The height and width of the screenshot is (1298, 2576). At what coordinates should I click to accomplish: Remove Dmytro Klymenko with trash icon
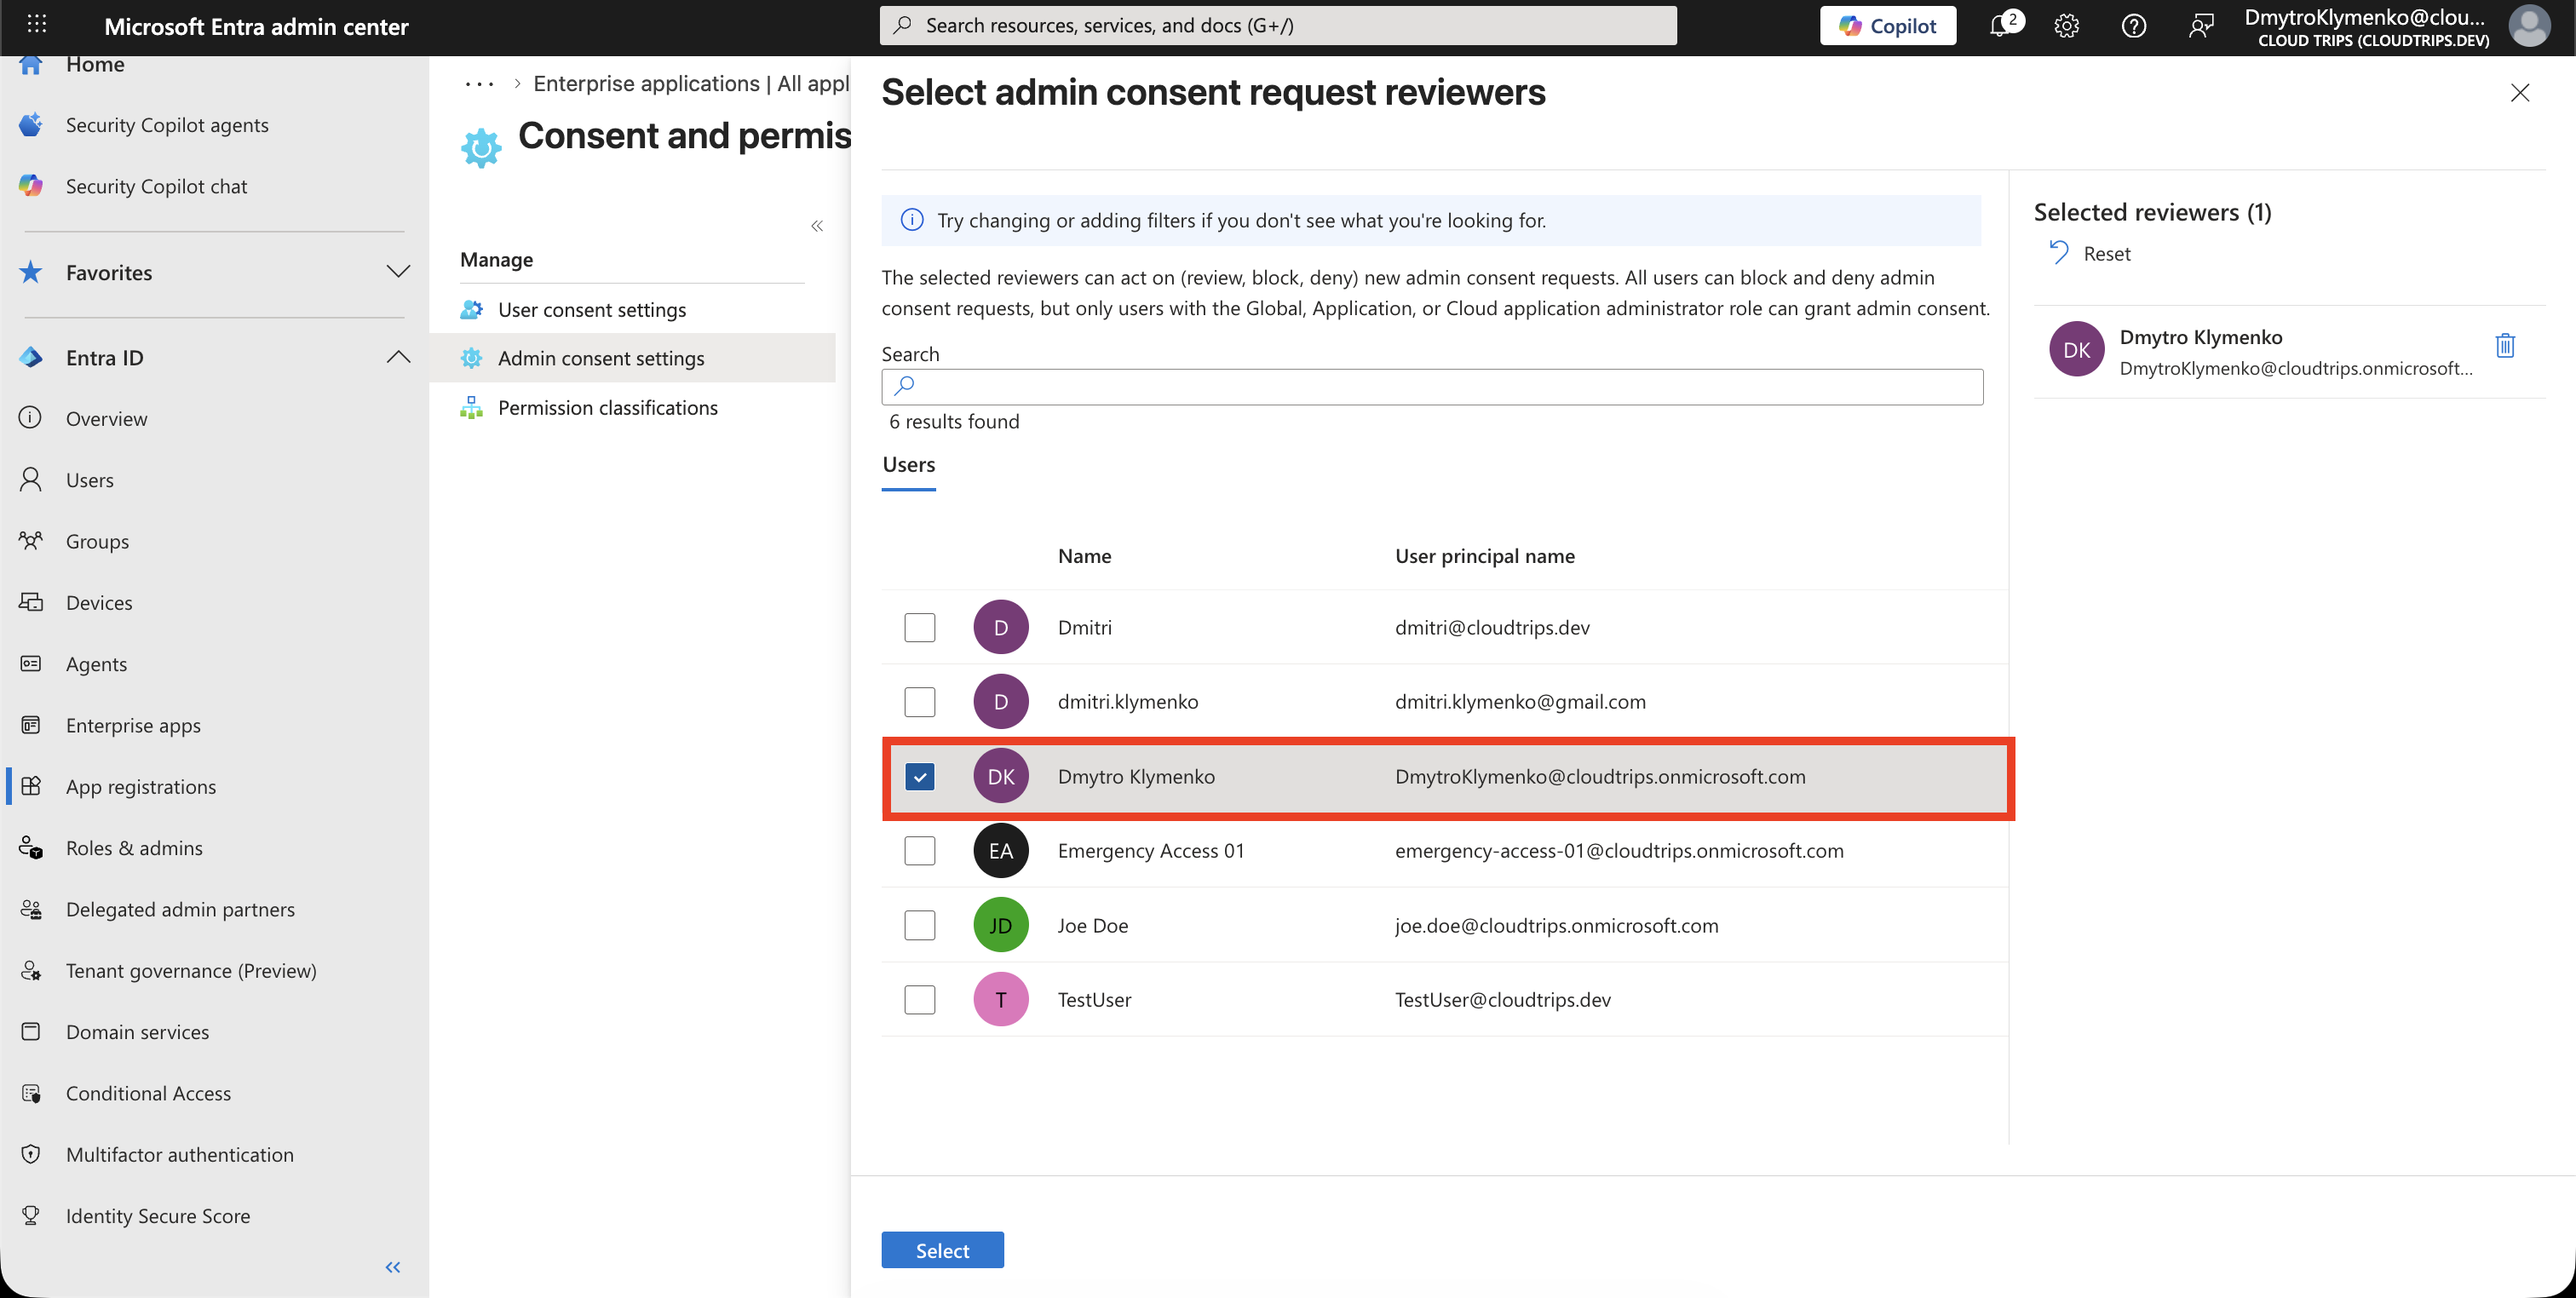coord(2505,346)
